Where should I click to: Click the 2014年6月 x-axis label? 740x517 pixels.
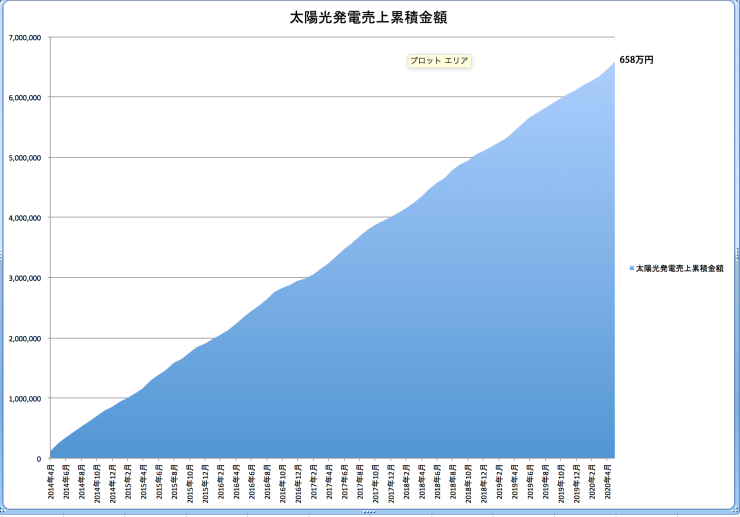click(x=66, y=481)
